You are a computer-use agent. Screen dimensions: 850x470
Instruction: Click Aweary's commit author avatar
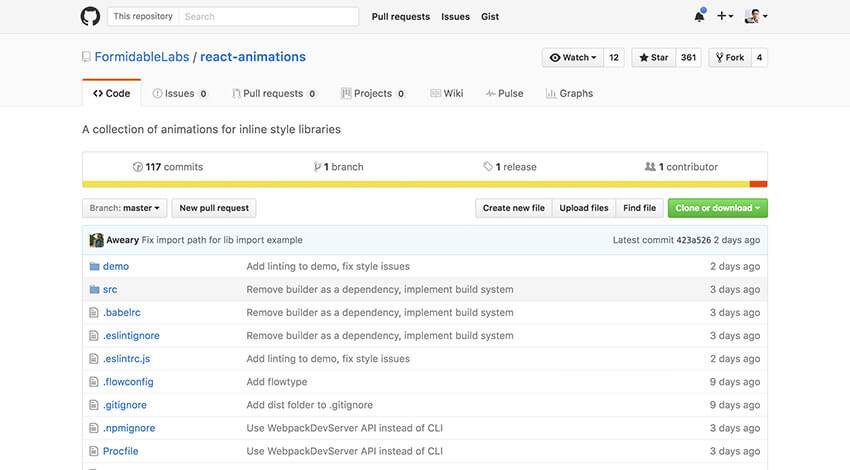[x=96, y=240]
